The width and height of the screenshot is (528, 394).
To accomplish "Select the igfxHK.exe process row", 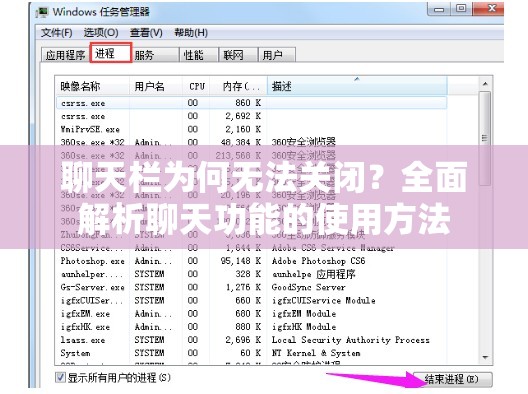I will [x=252, y=327].
